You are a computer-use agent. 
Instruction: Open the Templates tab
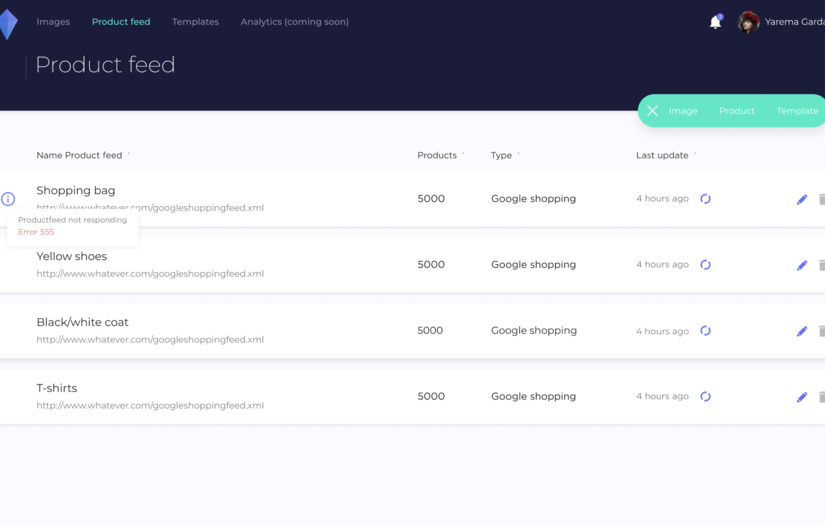[195, 22]
